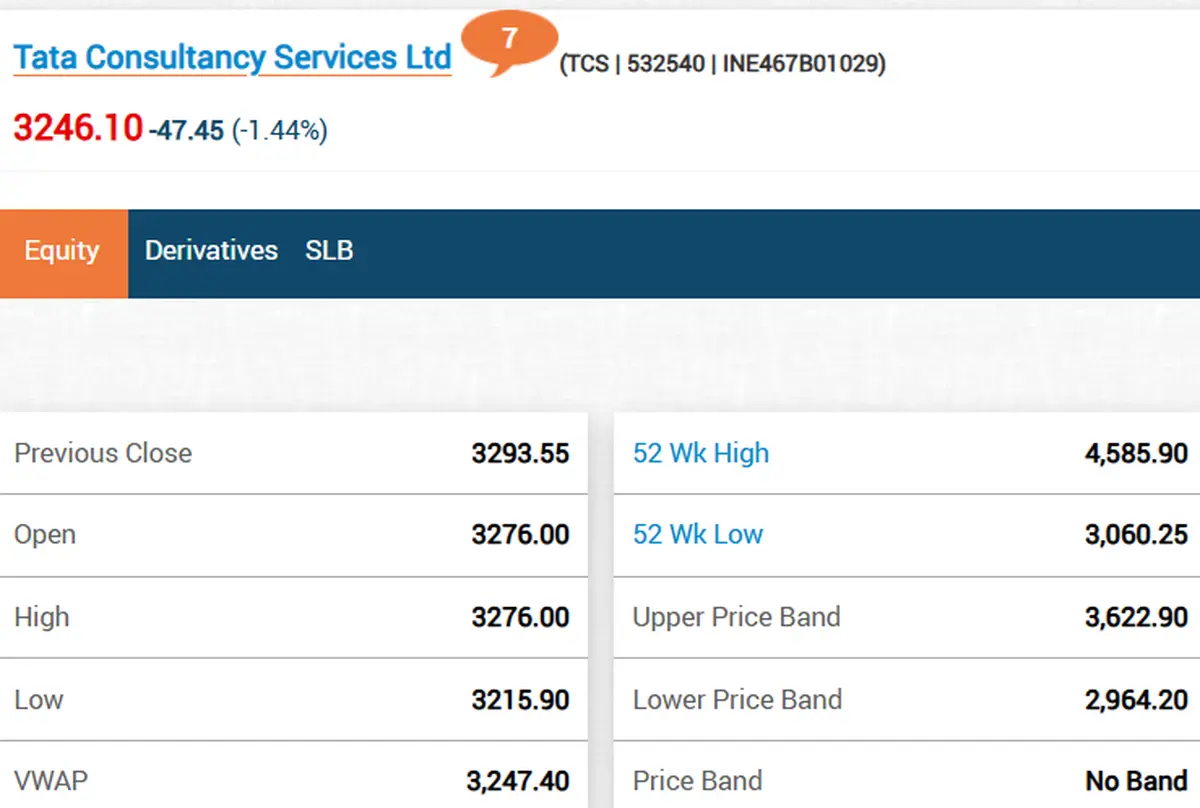The width and height of the screenshot is (1200, 808).
Task: Select the Previous Close row
Action: [292, 453]
